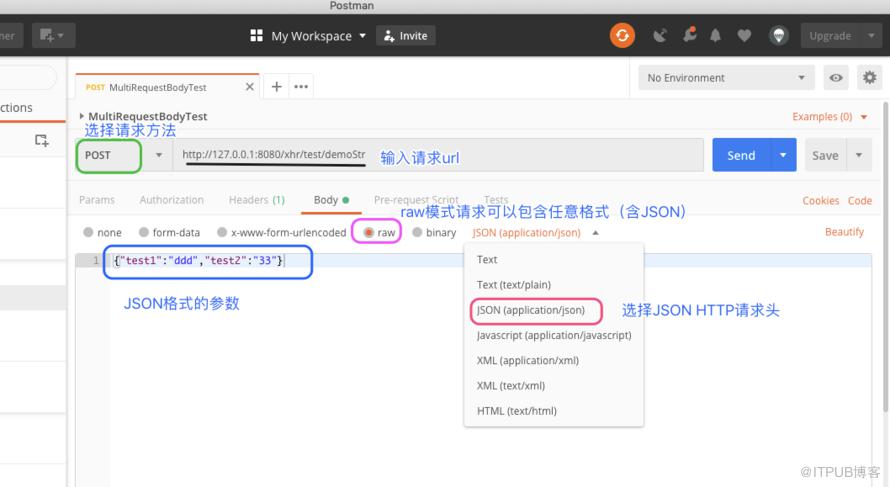Click the Invite button
The image size is (890, 487).
(405, 36)
